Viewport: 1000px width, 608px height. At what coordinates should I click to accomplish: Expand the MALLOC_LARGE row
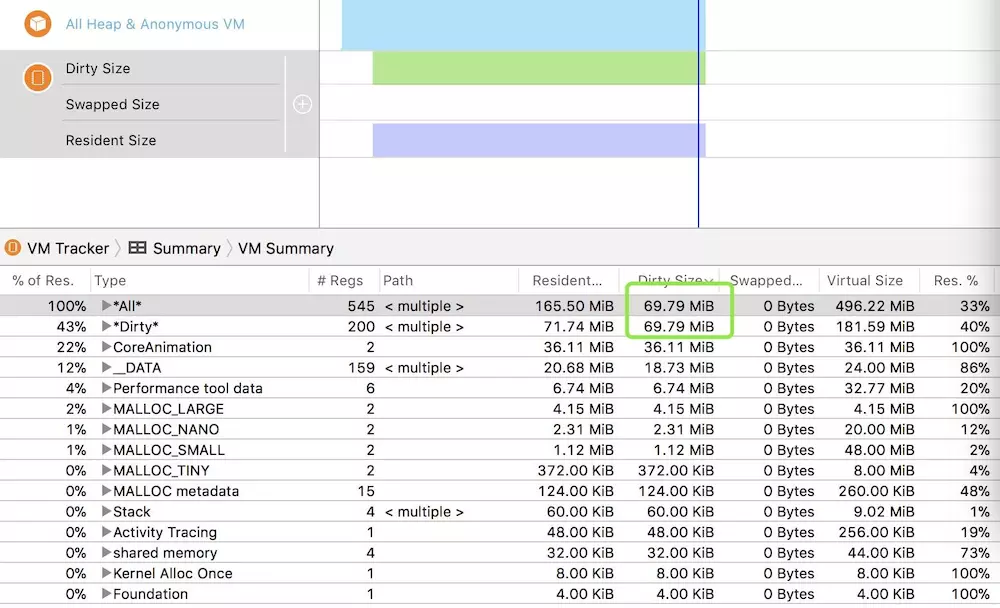(x=106, y=408)
